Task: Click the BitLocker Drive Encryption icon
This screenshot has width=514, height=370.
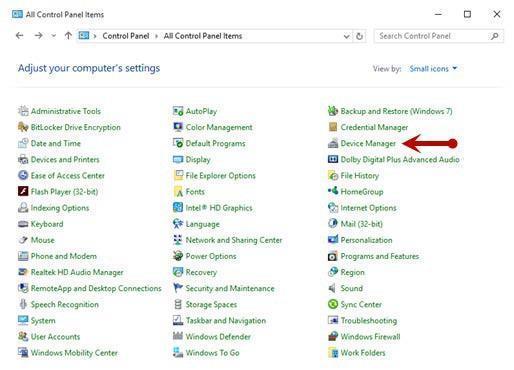Action: [23, 127]
